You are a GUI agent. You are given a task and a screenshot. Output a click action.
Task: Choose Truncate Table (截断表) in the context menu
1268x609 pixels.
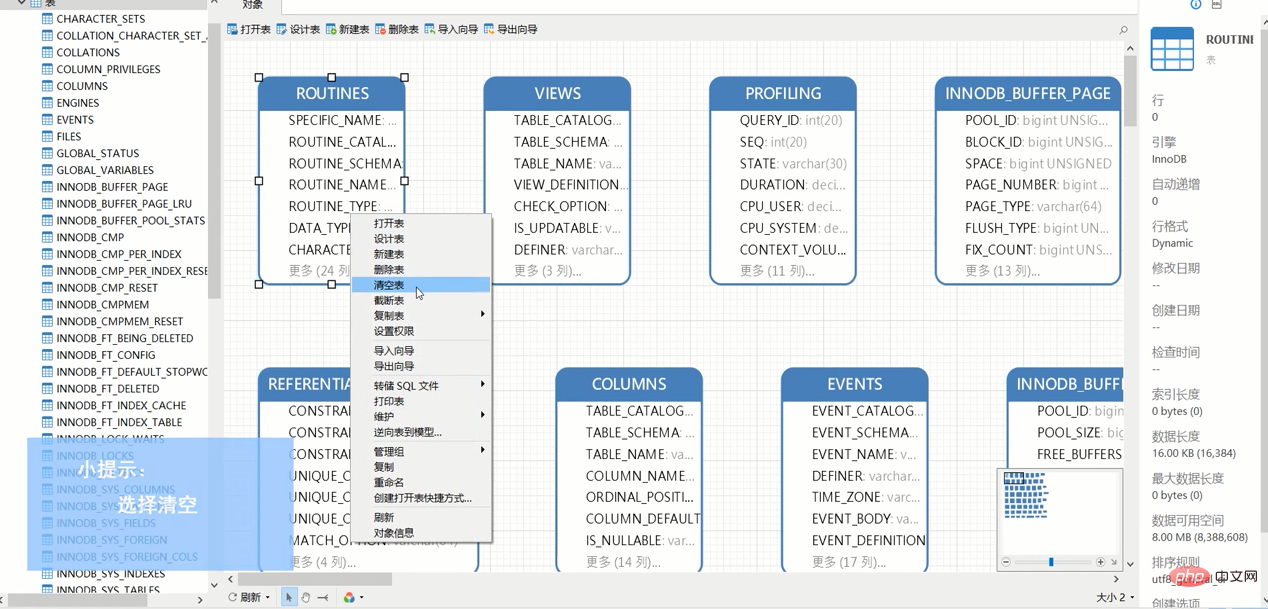[421, 300]
